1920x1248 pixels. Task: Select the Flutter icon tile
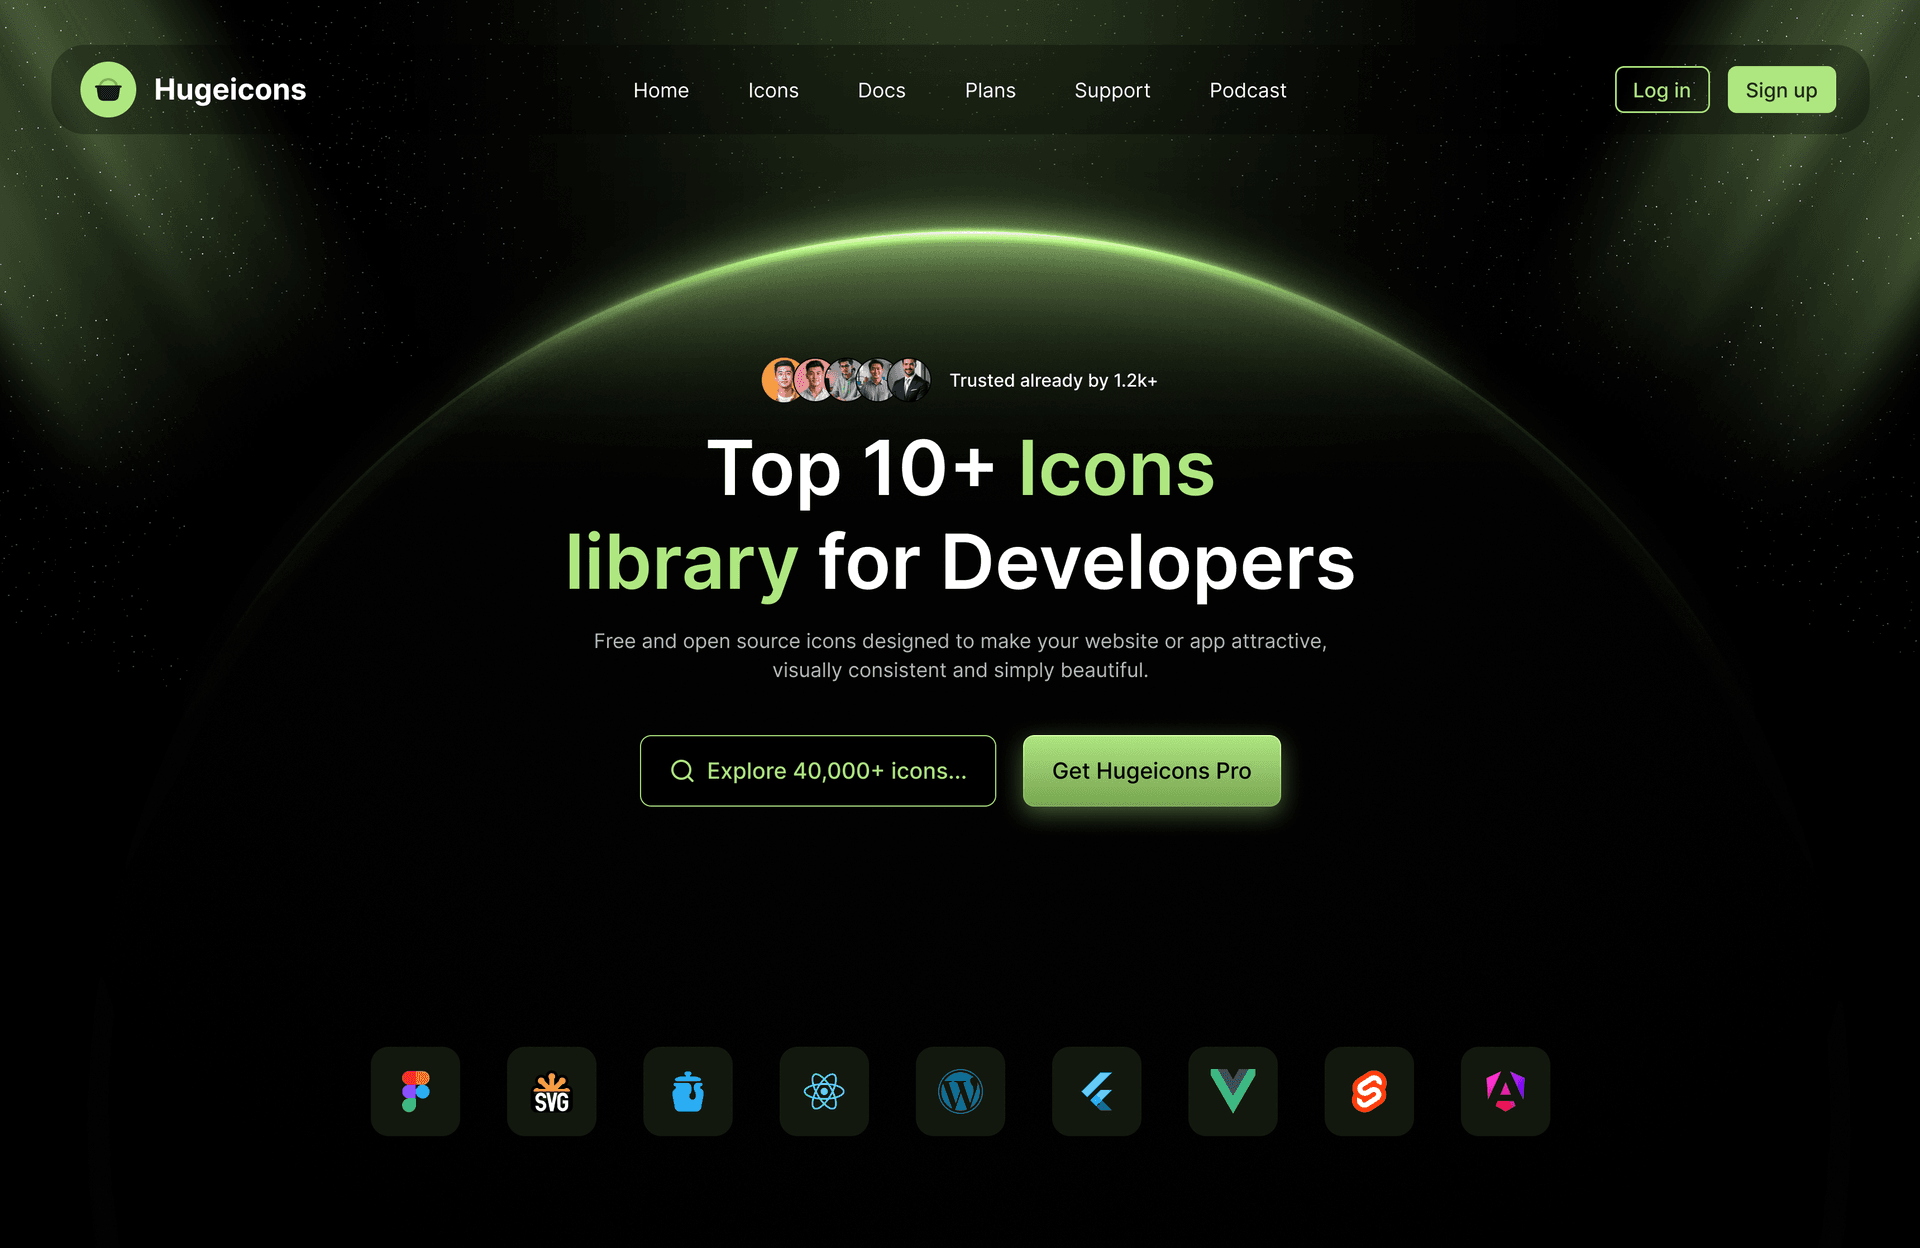coord(1096,1091)
